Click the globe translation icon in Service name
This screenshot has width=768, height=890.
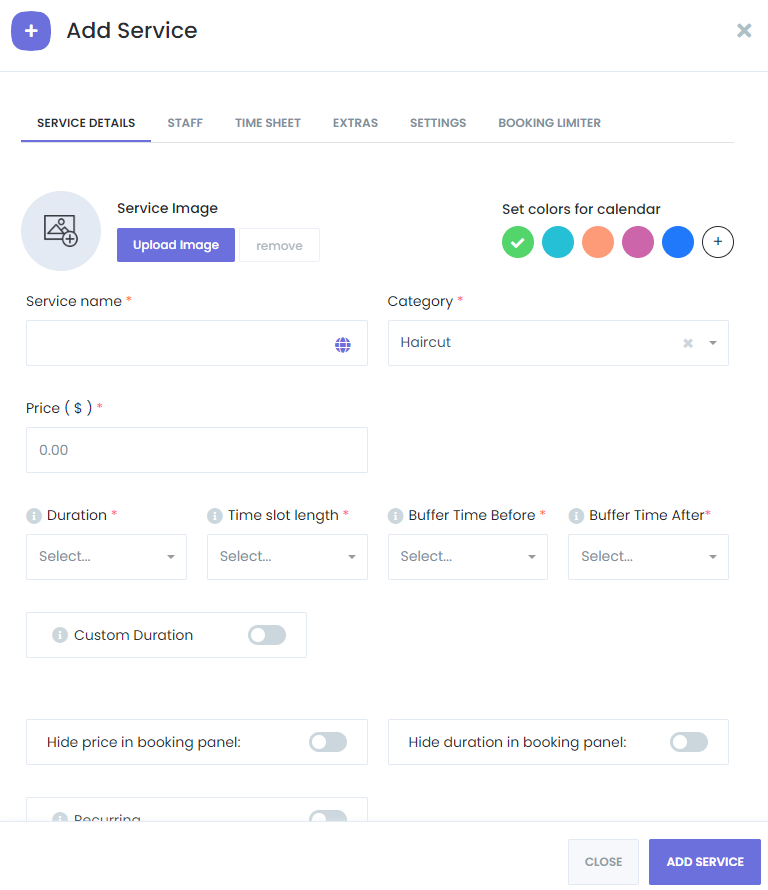click(x=343, y=344)
